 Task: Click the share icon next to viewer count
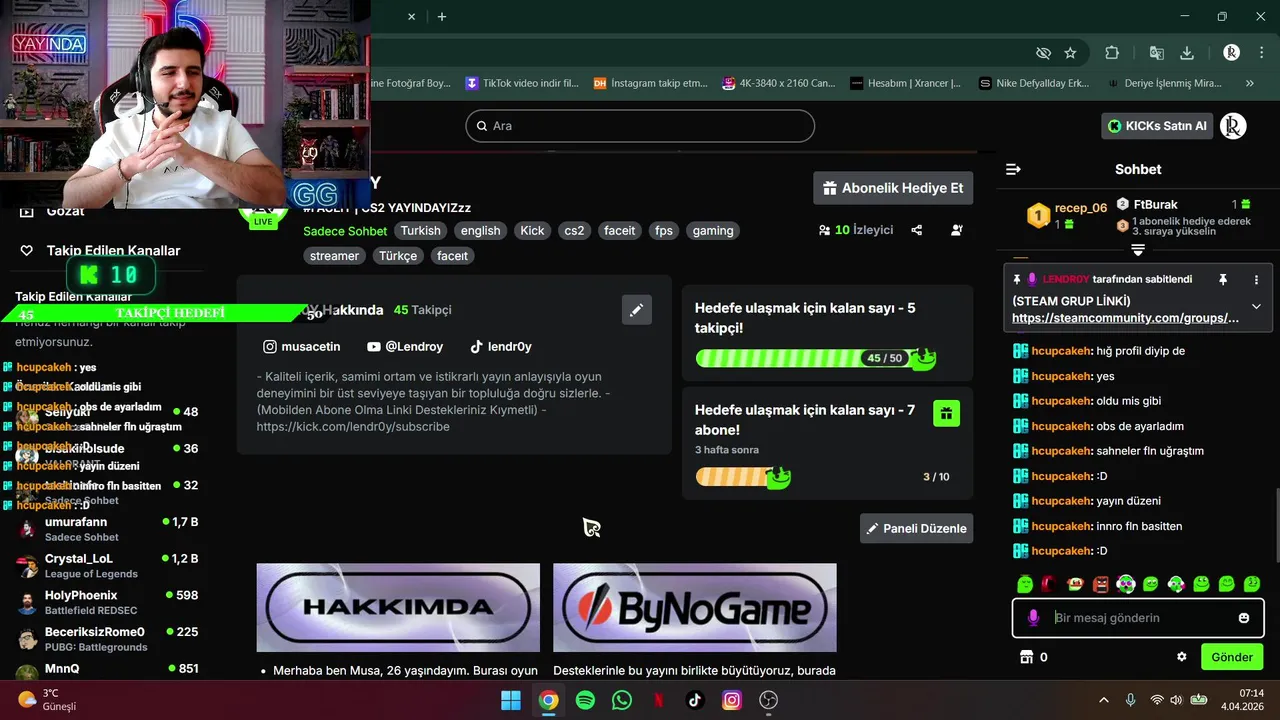click(x=917, y=230)
